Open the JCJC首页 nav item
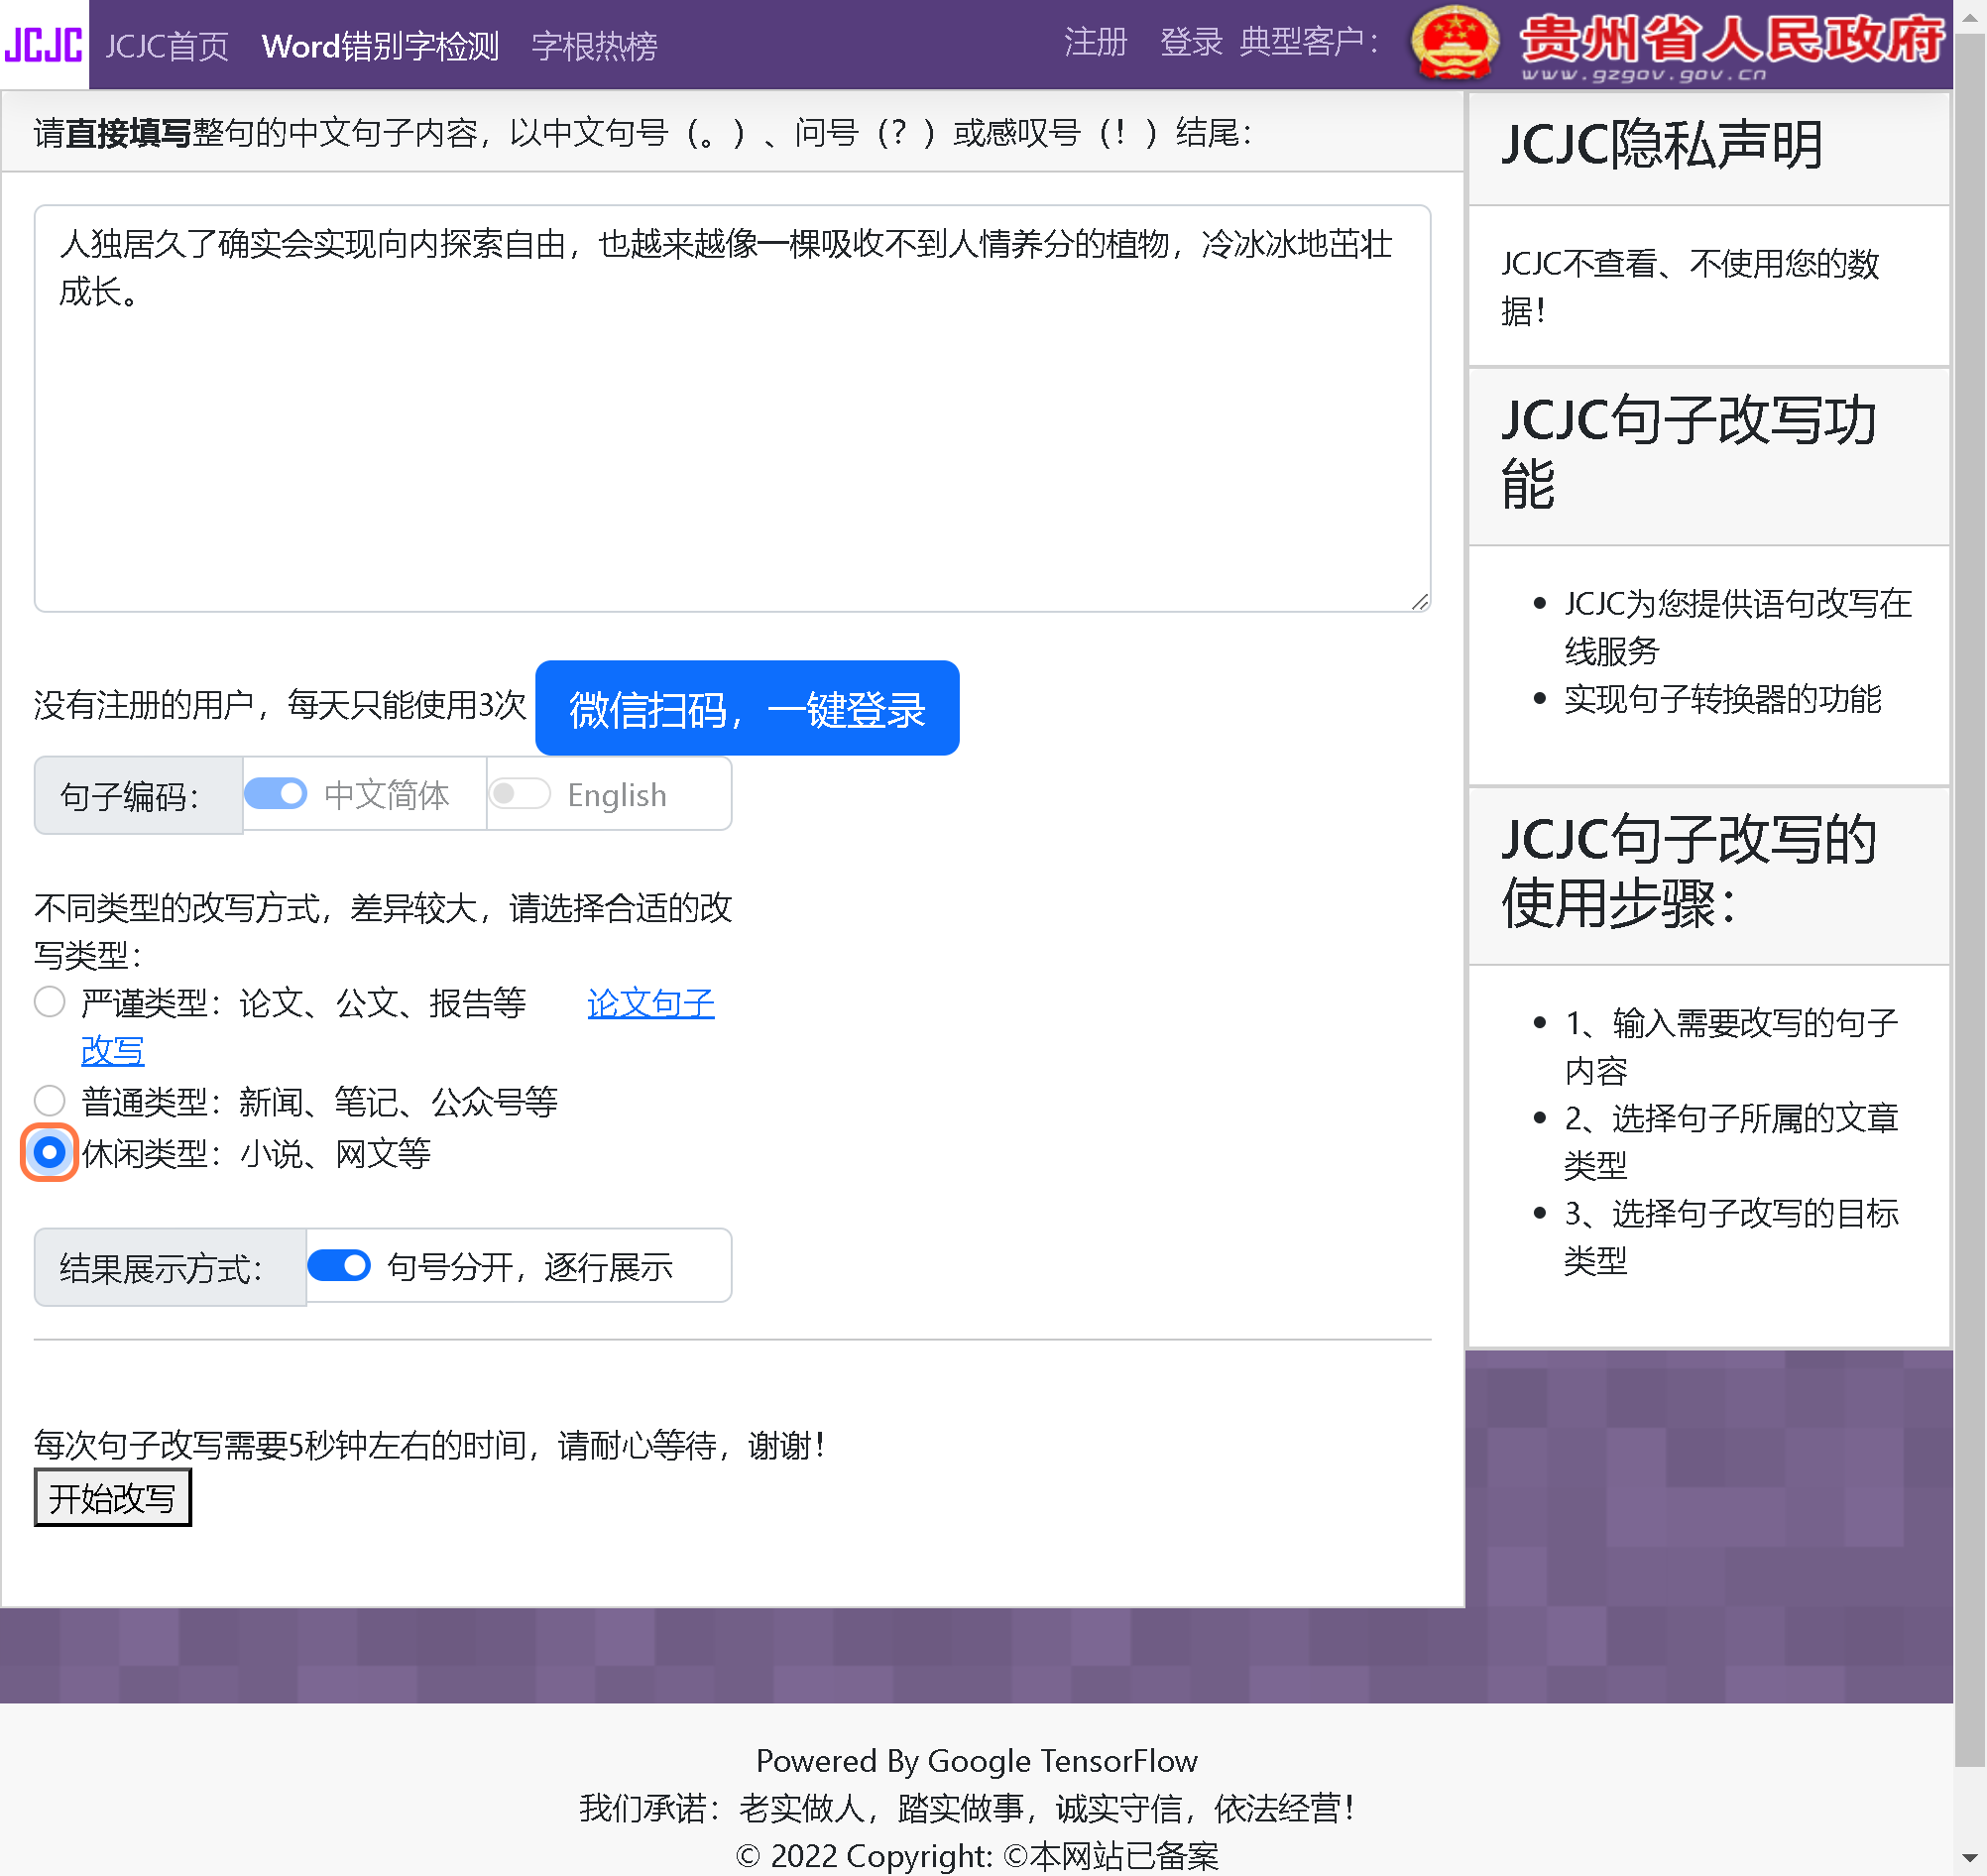Screen dimensions: 1987x1876 pos(167,46)
